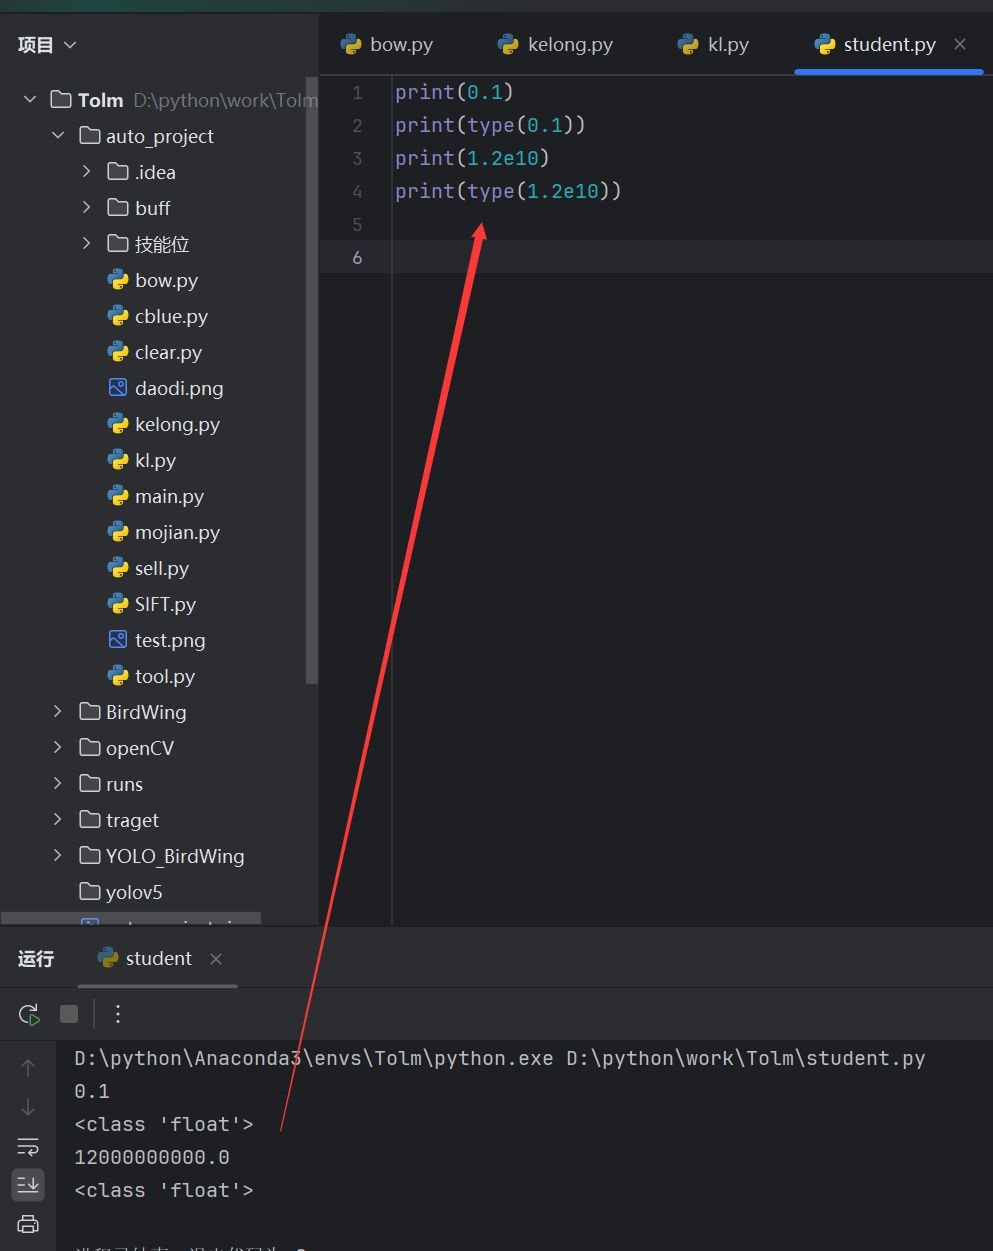Toggle scroll to end of output
The height and width of the screenshot is (1251, 993).
(x=28, y=1185)
